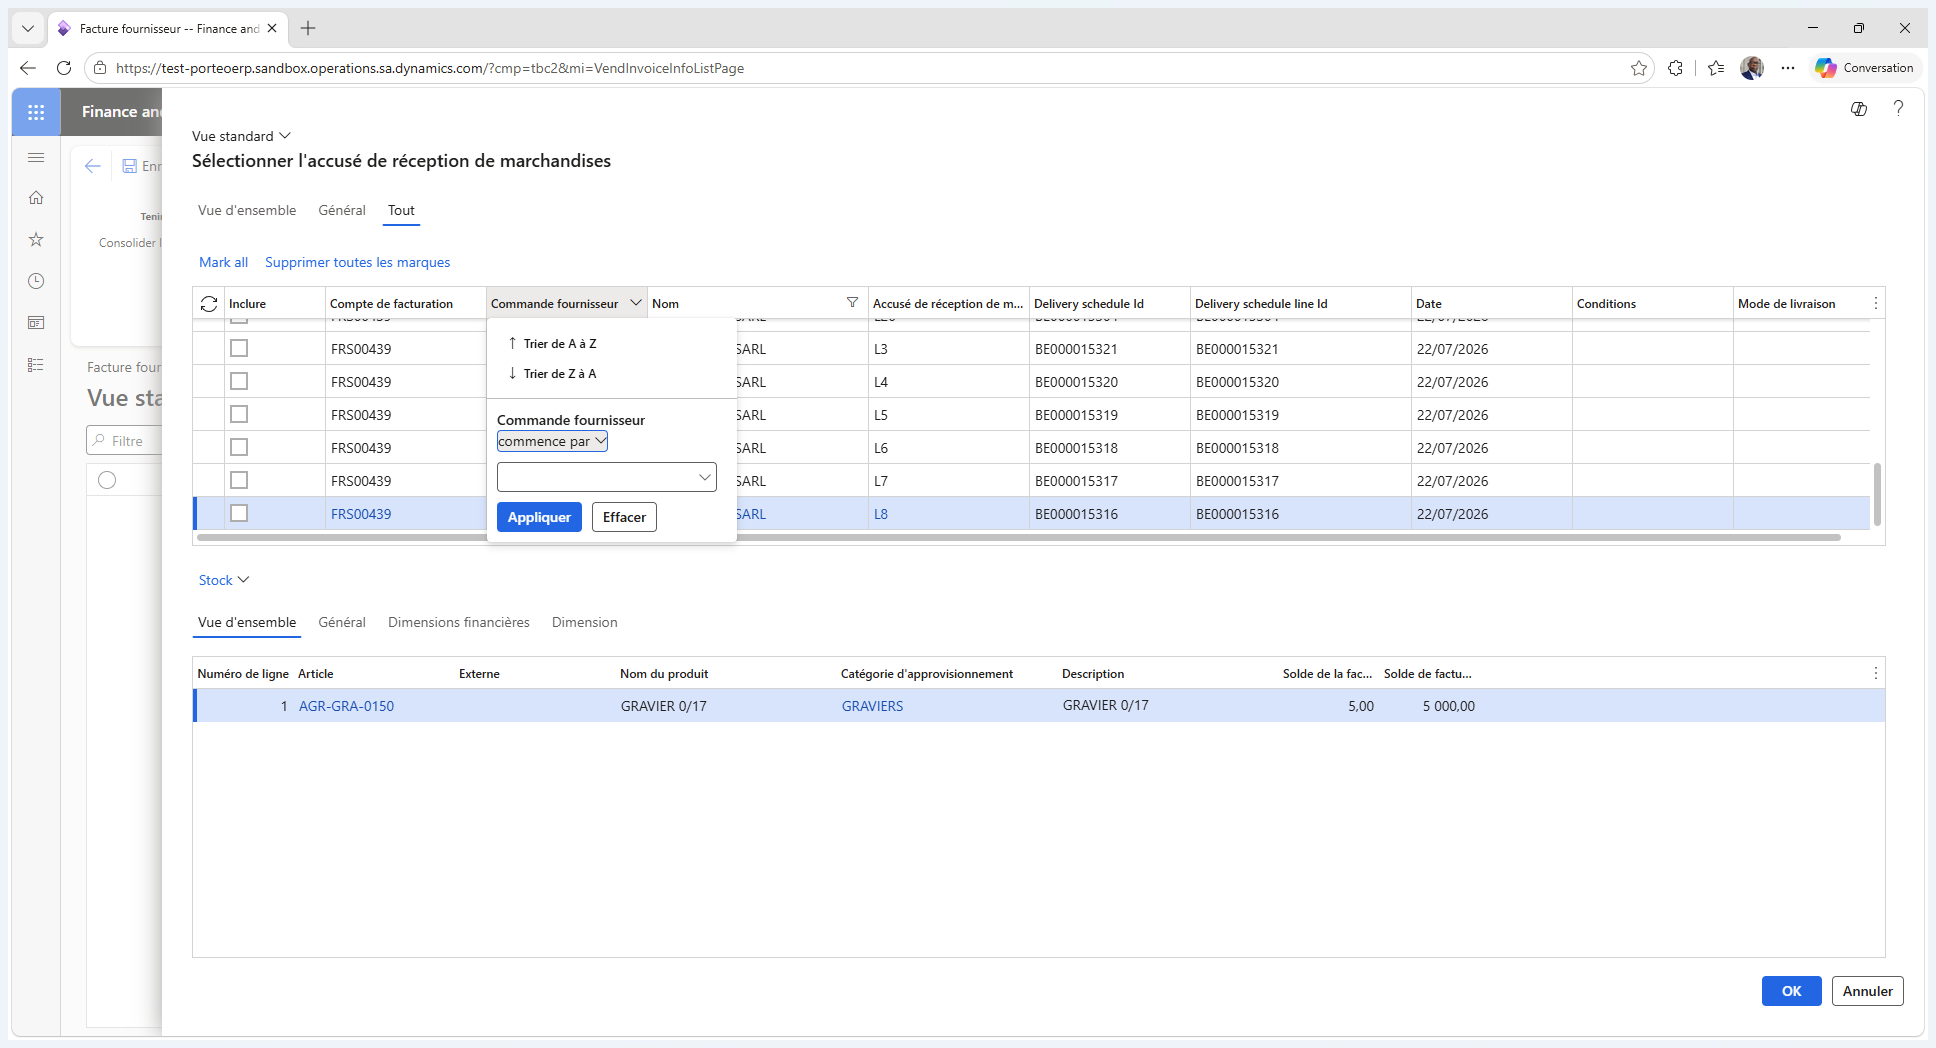
Task: Open the Vue standard view selector
Action: [x=241, y=136]
